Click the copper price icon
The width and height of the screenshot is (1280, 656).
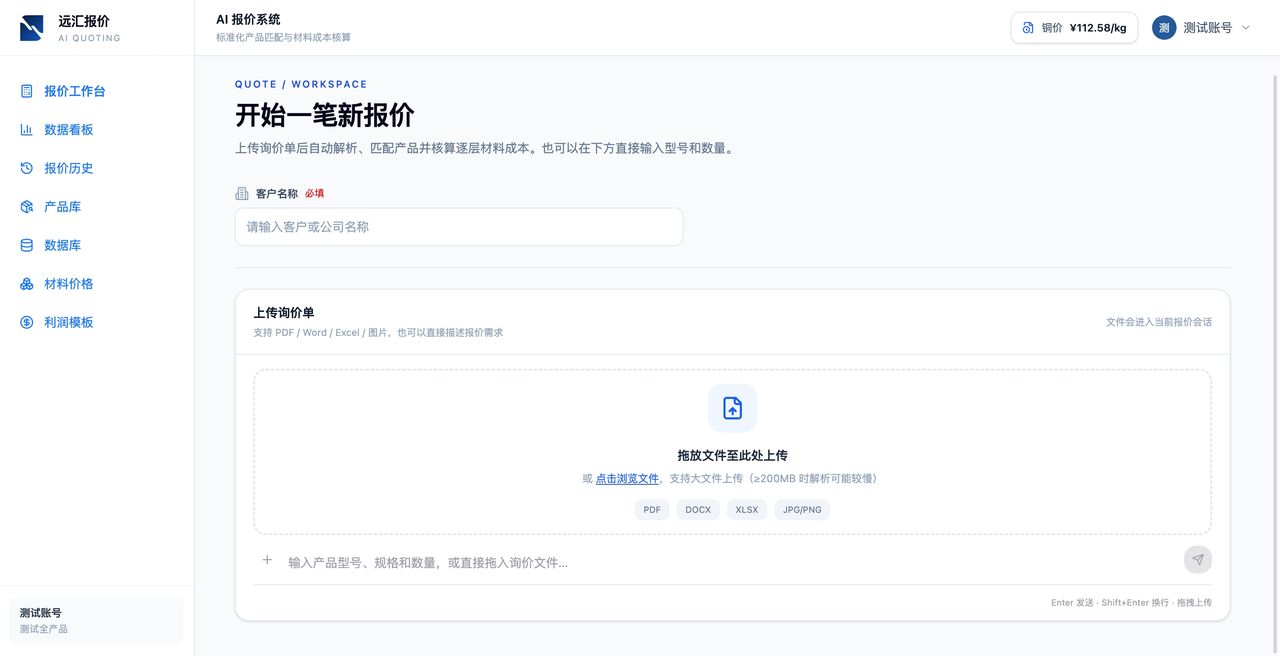click(x=1028, y=28)
